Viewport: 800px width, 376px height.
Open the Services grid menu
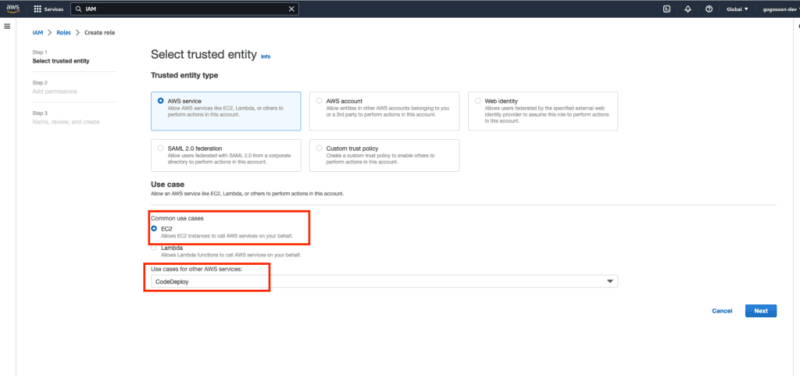tap(48, 9)
